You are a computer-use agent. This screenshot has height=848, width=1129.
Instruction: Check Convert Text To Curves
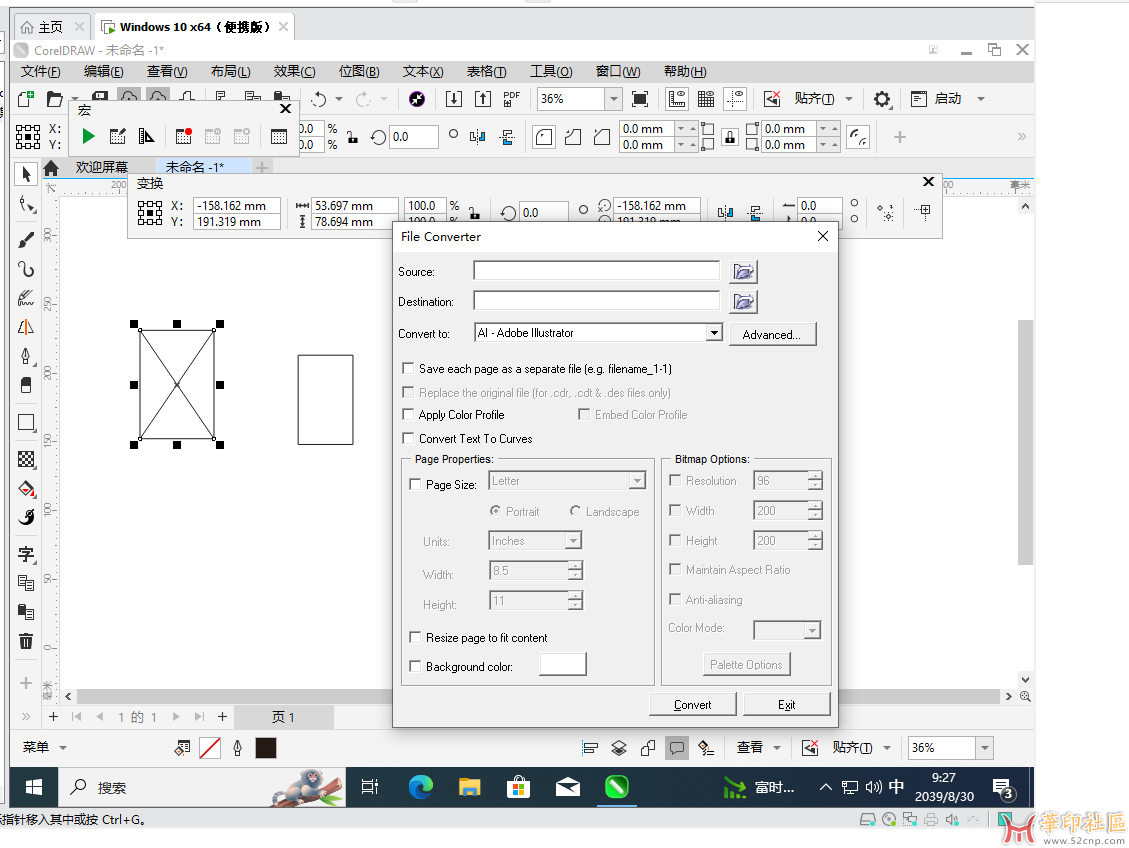tap(408, 438)
